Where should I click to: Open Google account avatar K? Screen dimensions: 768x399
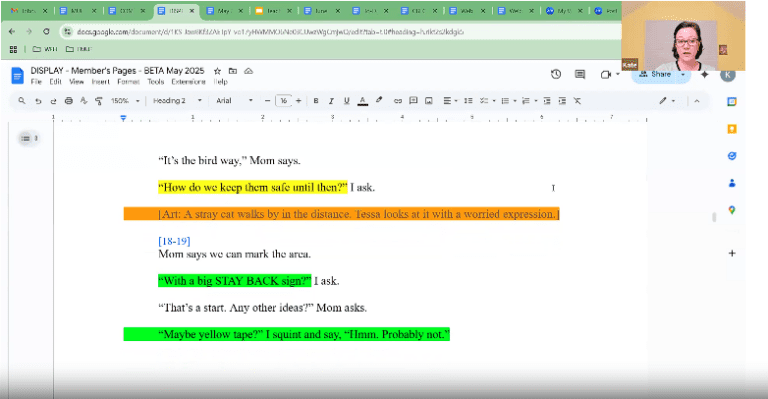727,75
